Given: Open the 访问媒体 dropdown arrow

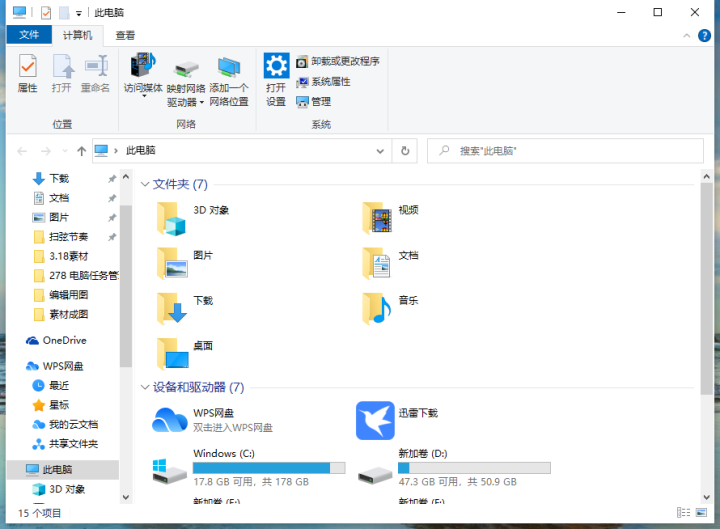Looking at the screenshot, I should [144, 96].
